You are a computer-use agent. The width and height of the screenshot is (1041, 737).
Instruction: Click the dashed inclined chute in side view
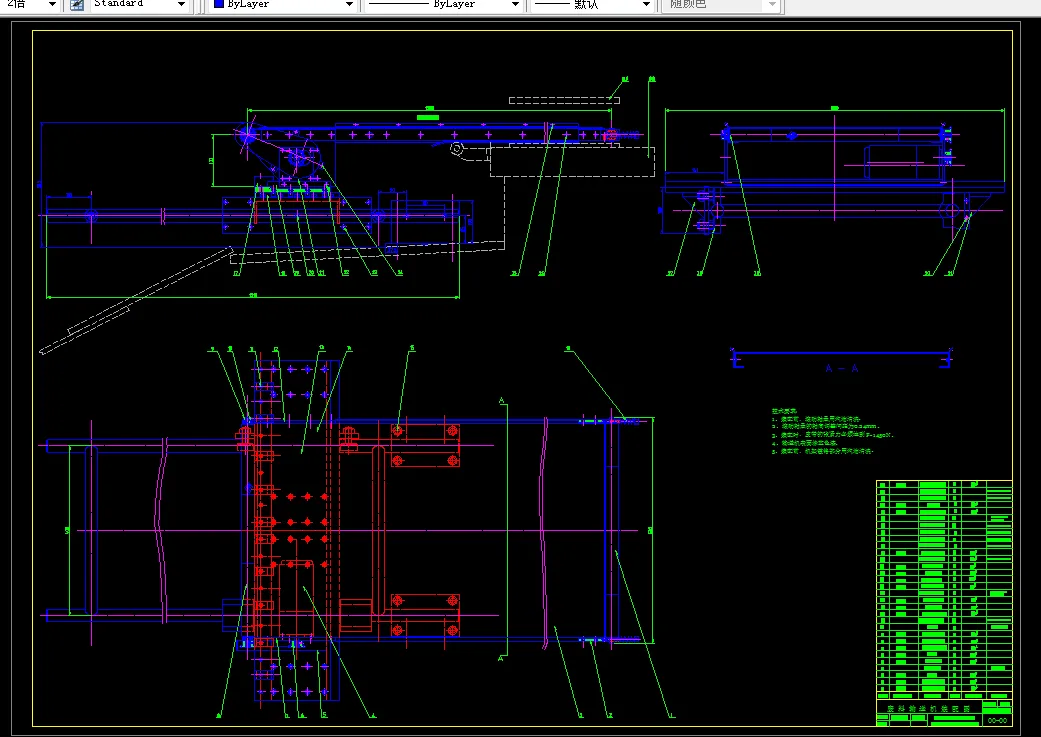[136, 301]
